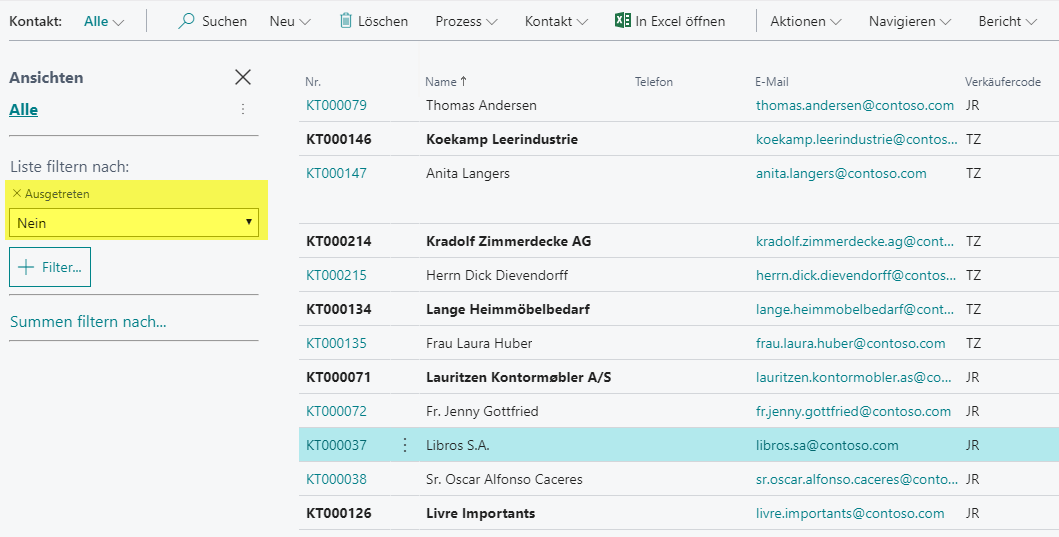Click company number KT000134
This screenshot has height=537, width=1059.
coord(338,309)
